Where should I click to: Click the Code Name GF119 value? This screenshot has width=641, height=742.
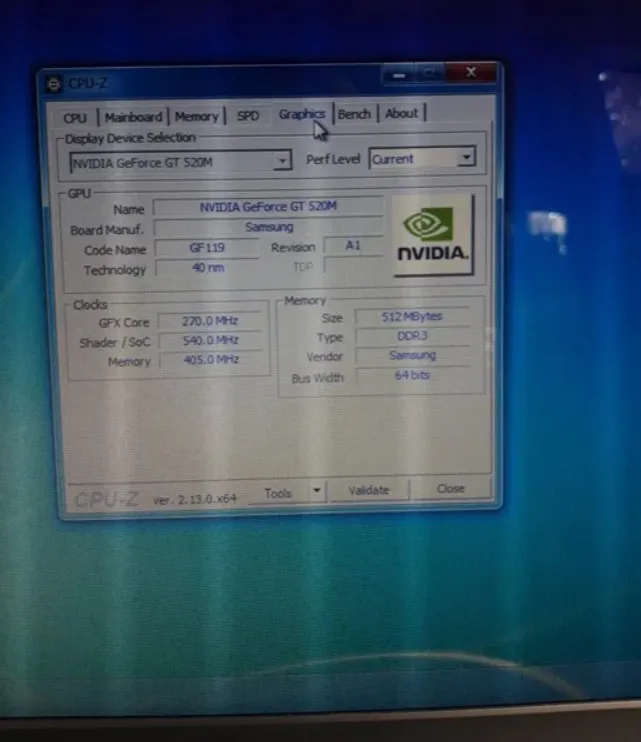coord(207,247)
